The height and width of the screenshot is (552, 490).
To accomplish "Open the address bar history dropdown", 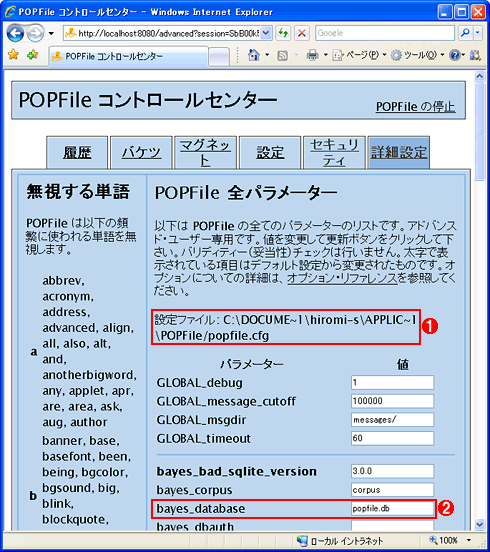I will pyautogui.click(x=266, y=33).
